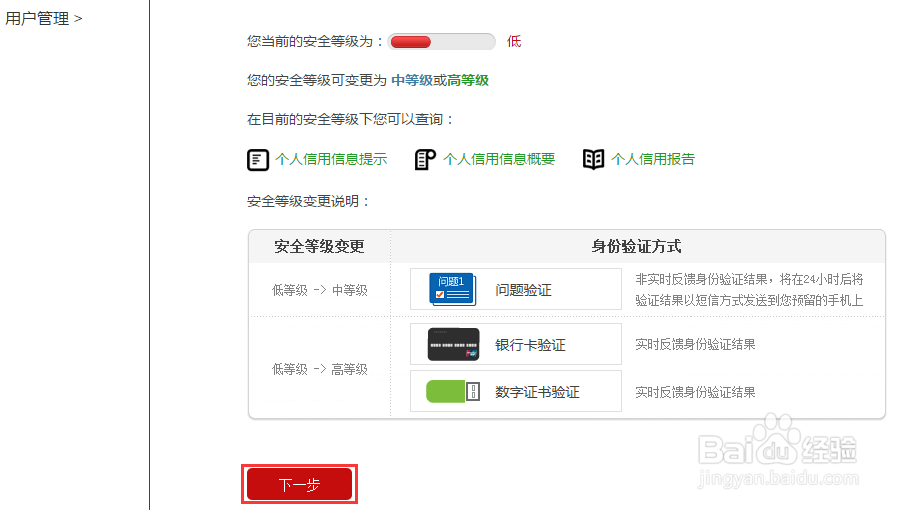The width and height of the screenshot is (910, 510).
Task: Click the red 下一步 button
Action: click(299, 484)
